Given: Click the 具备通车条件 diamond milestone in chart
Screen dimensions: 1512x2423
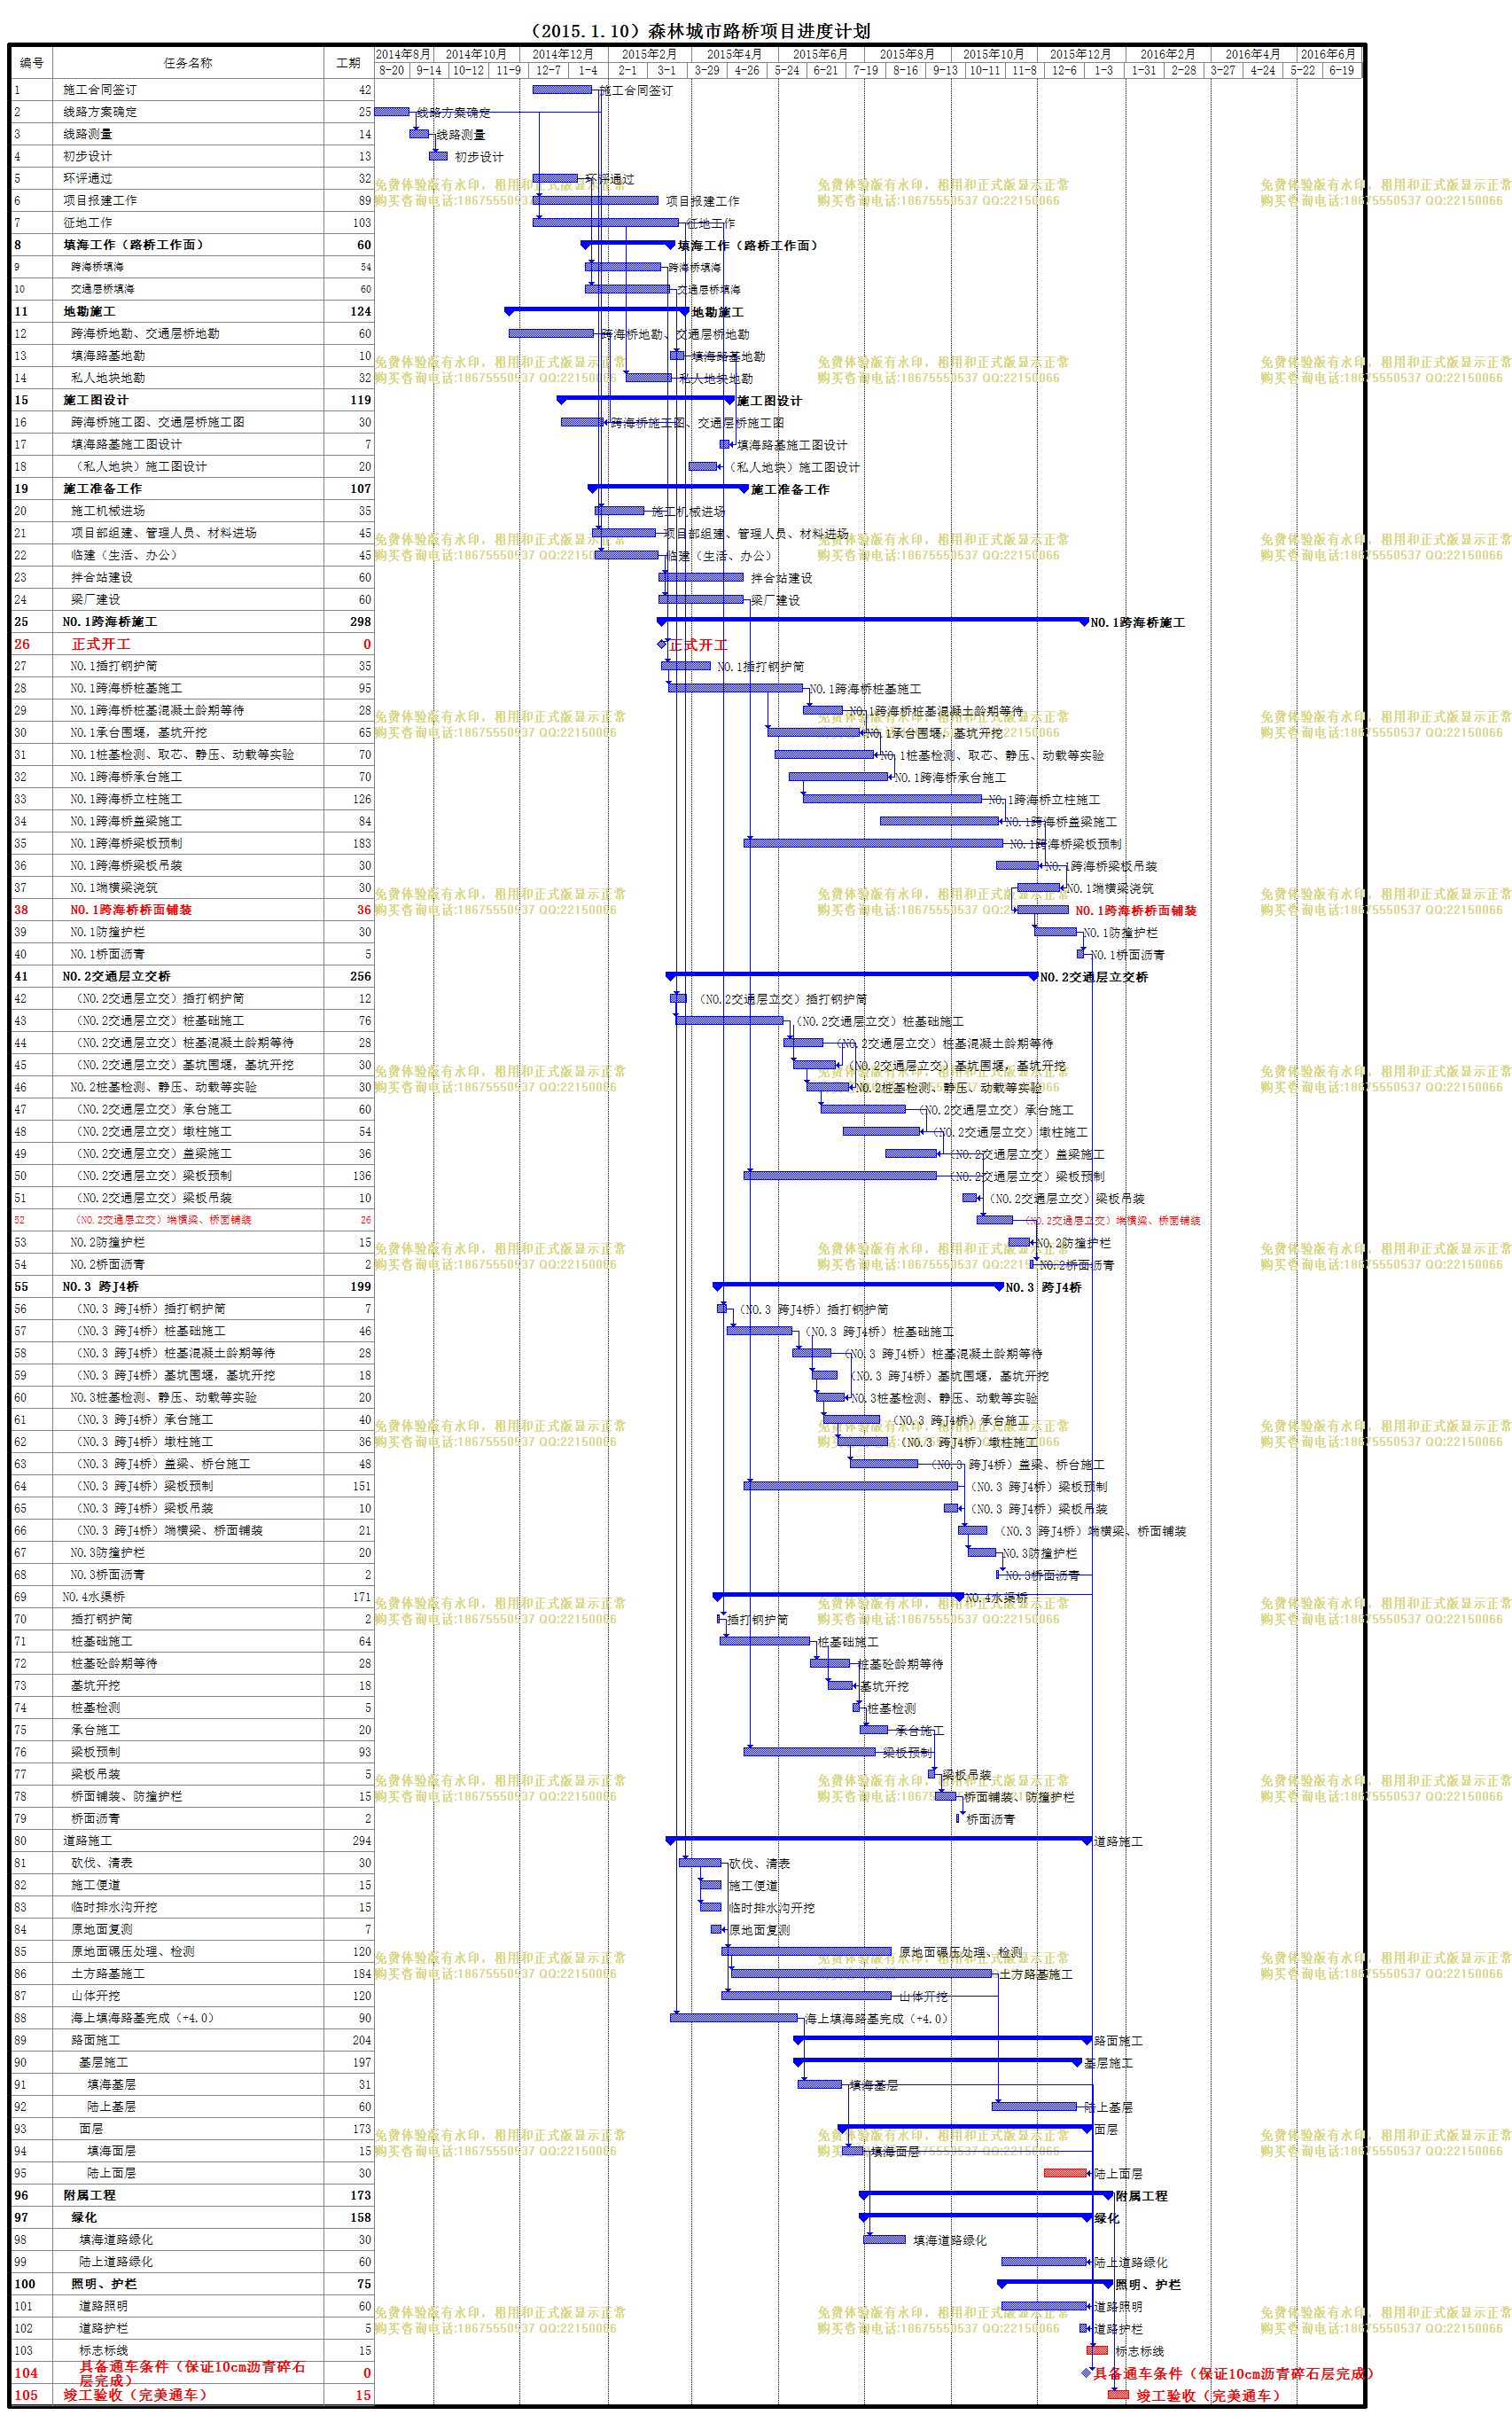Looking at the screenshot, I should click(x=1086, y=2372).
